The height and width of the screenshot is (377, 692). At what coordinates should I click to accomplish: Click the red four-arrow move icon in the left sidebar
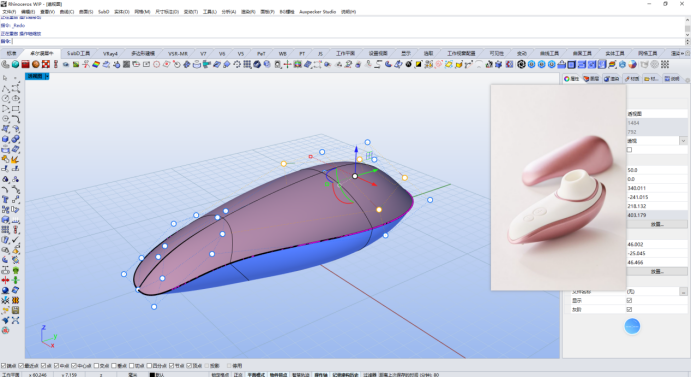coord(5,280)
